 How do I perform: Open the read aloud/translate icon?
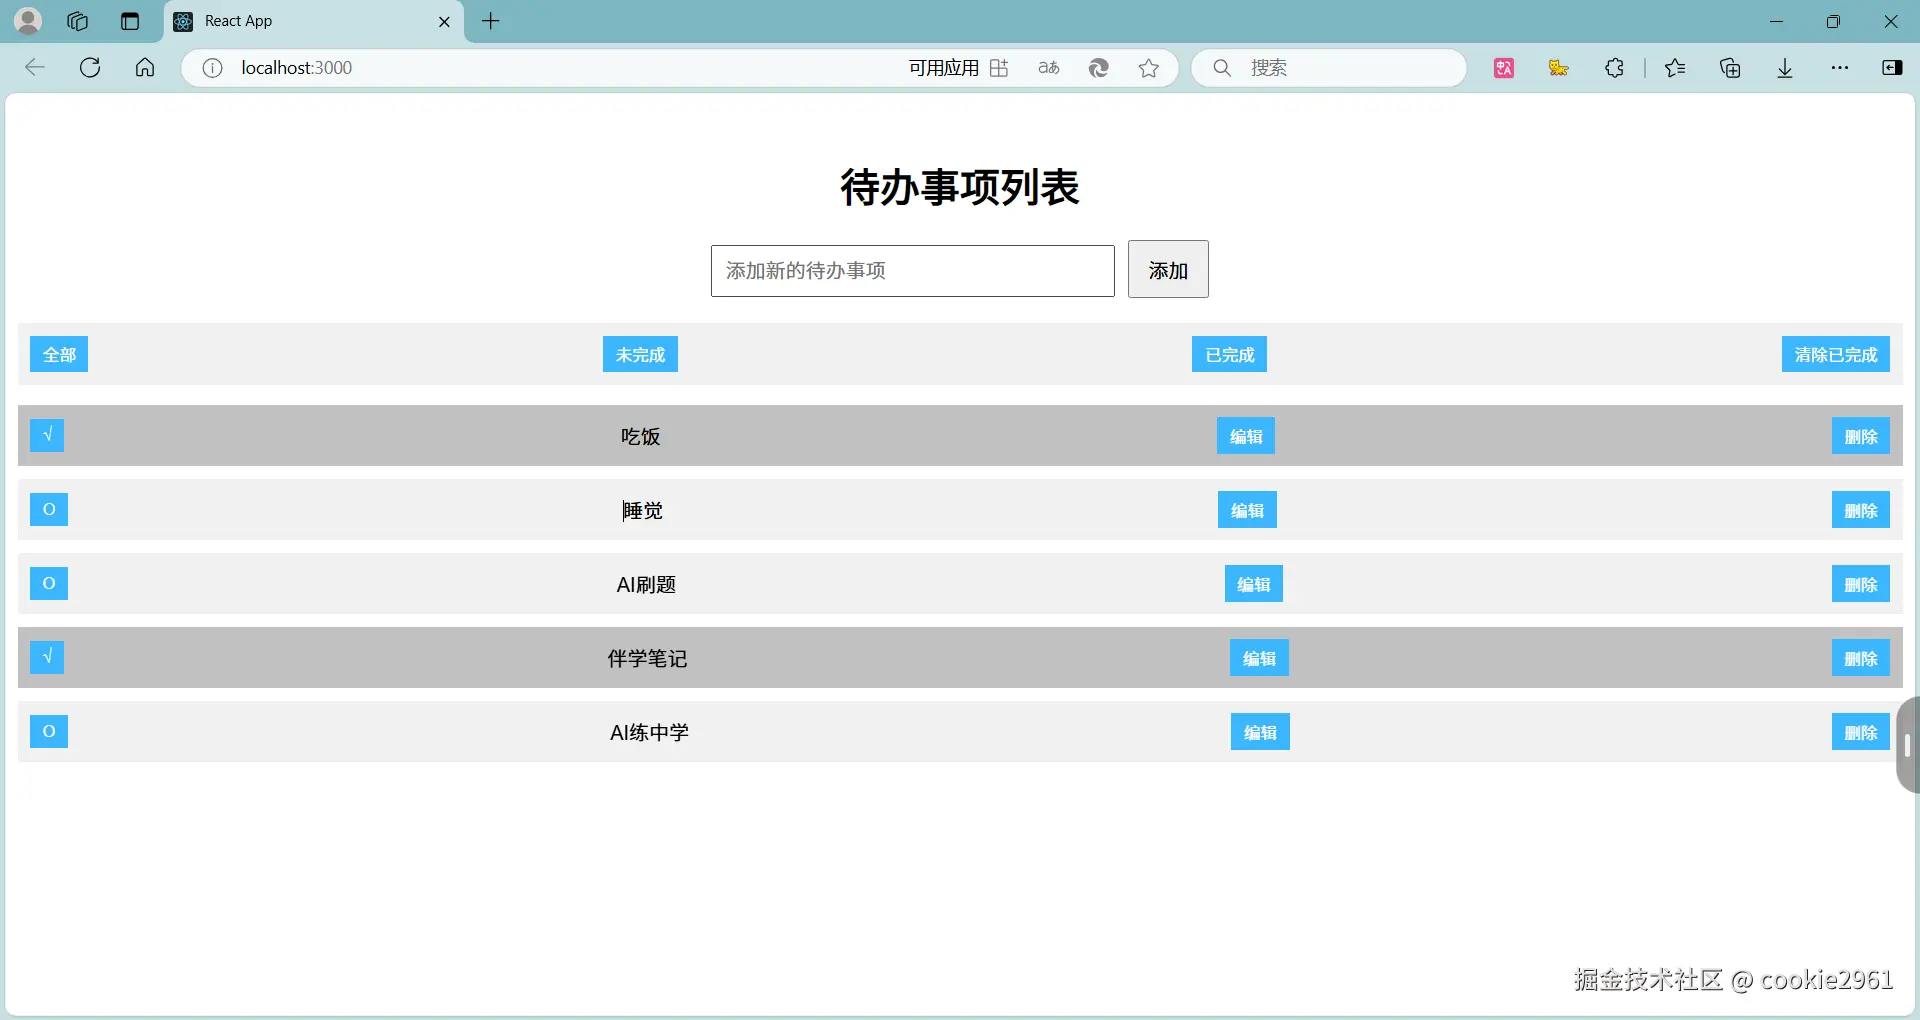[x=1048, y=68]
